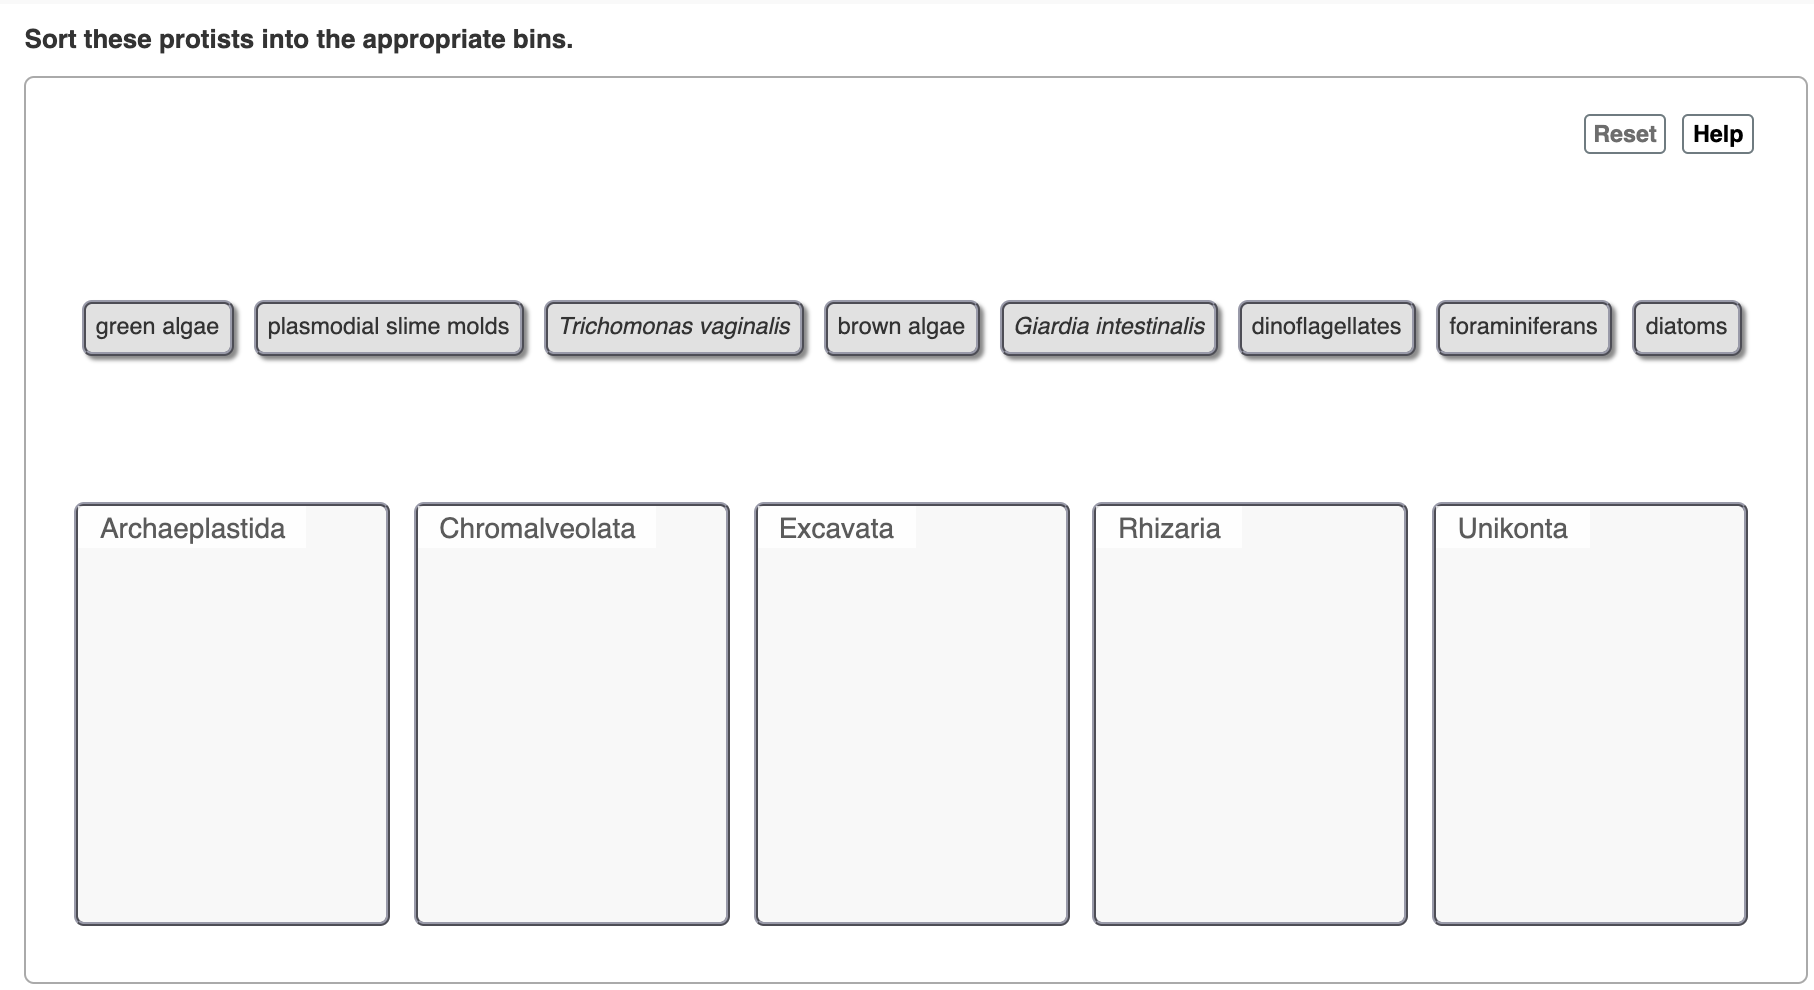Viewport: 1814px width, 990px height.
Task: Click the Reset button
Action: (1622, 133)
